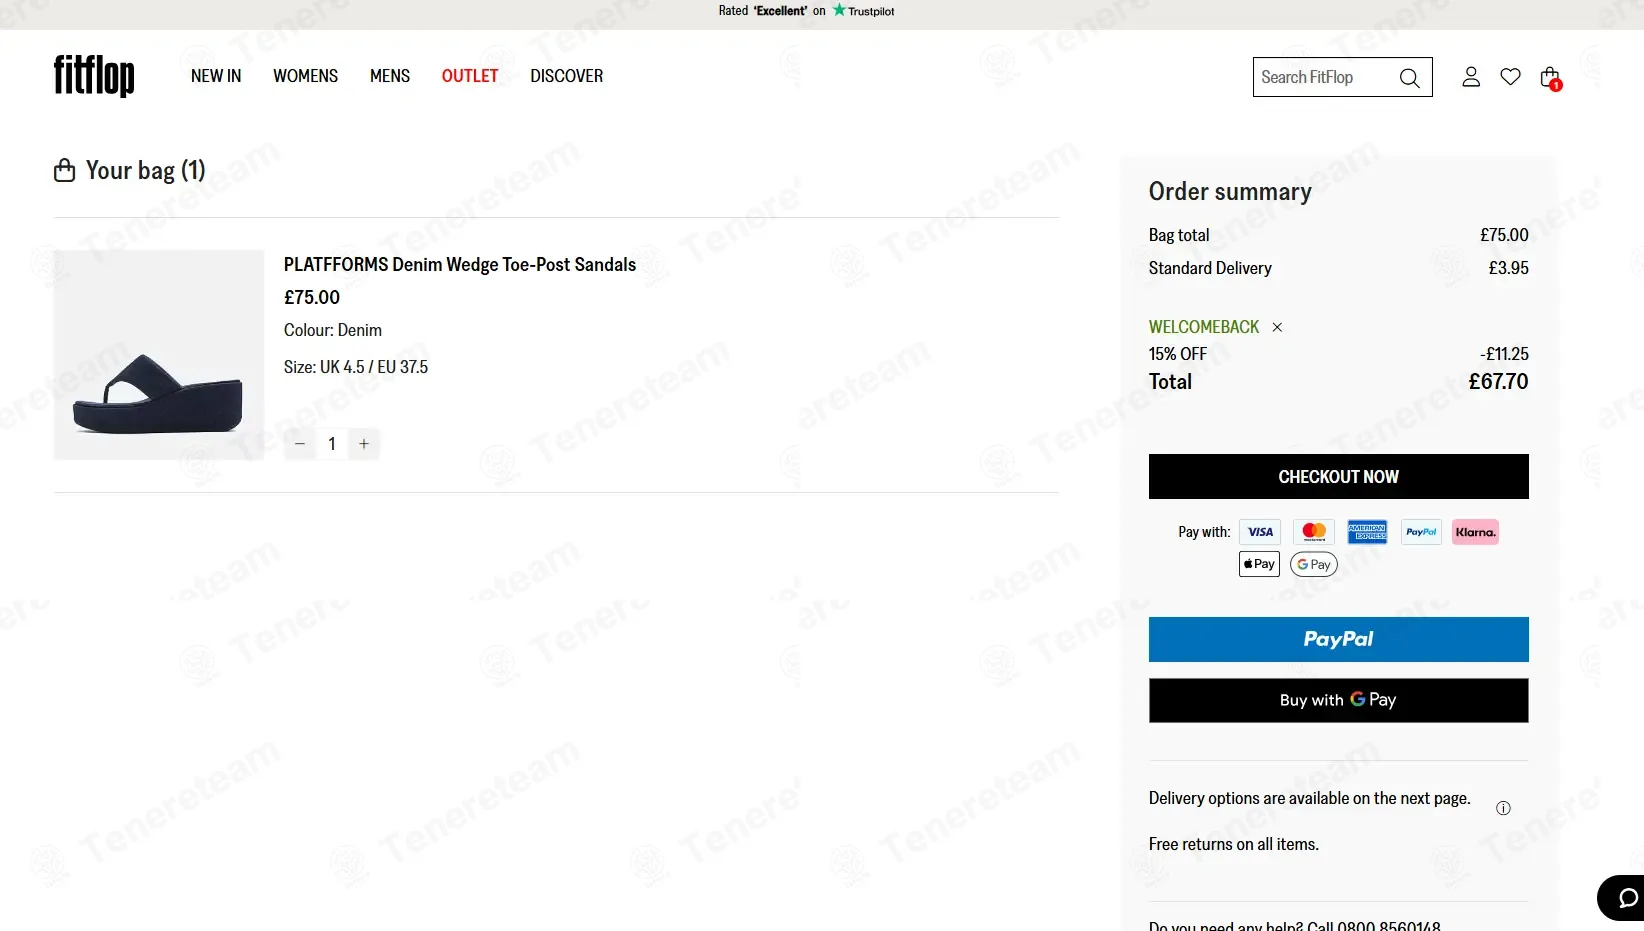Click the discount amount -£11.25
Screen dimensions: 1644x931
pos(1505,354)
